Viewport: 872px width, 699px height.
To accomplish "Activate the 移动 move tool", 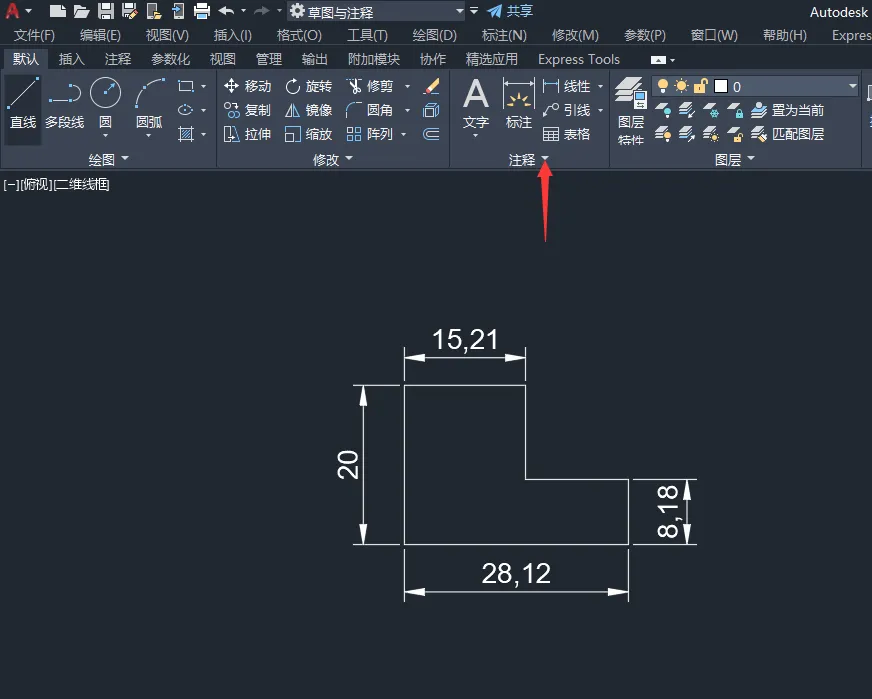I will (247, 86).
